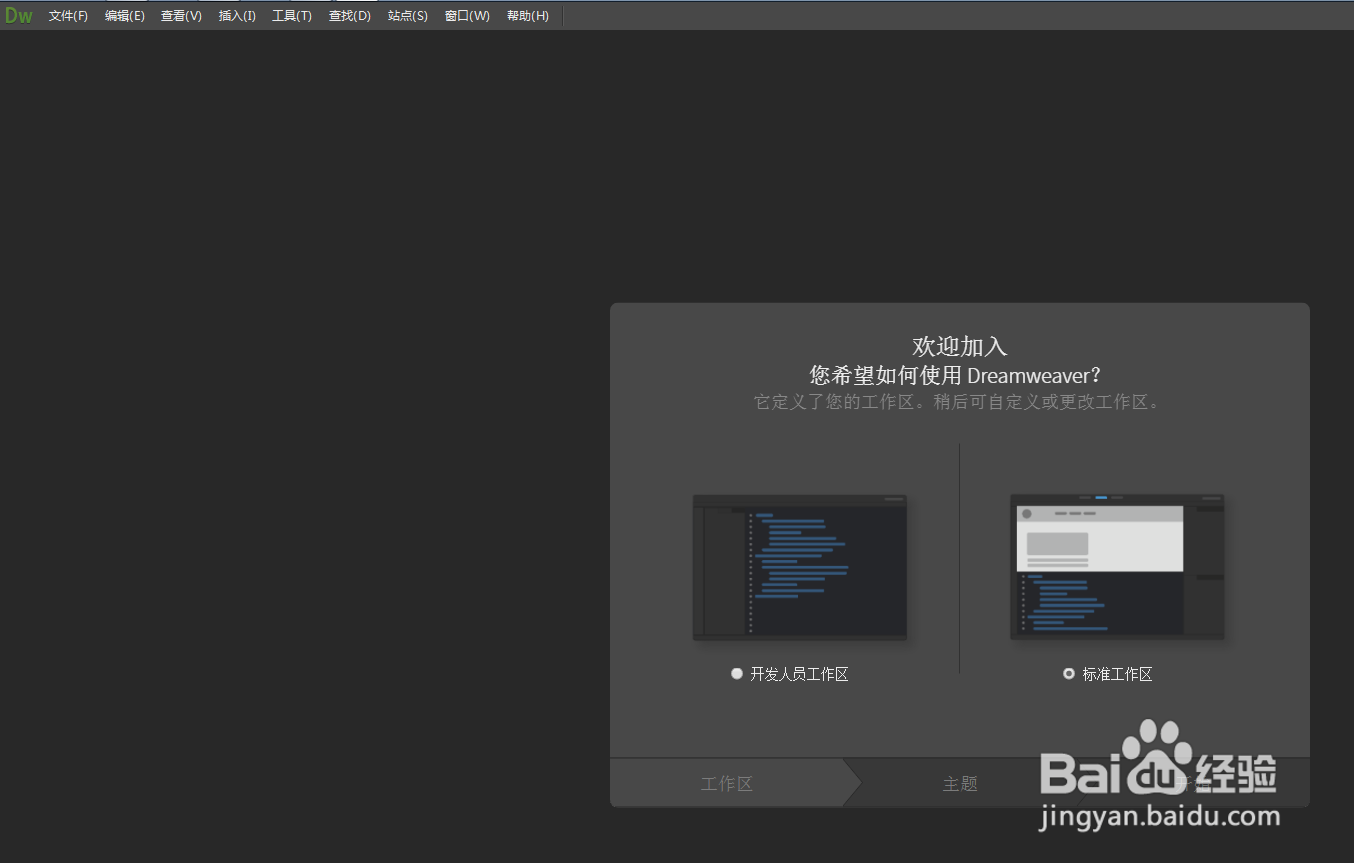Open the 编辑(E) menu
This screenshot has width=1354, height=863.
125,16
